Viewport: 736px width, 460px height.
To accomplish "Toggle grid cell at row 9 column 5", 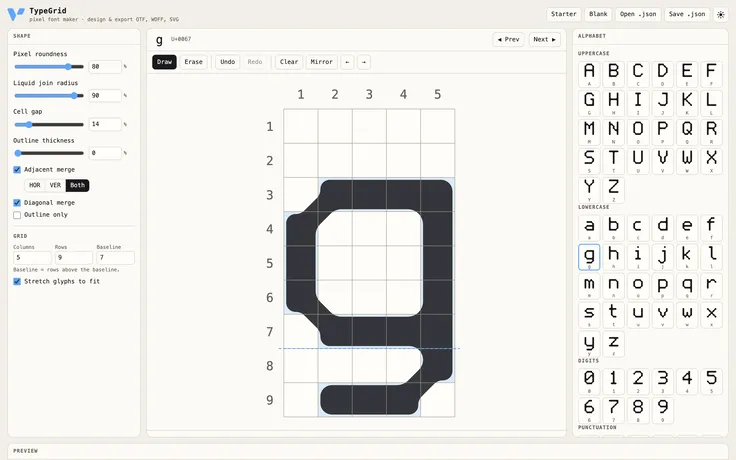I will 437,400.
